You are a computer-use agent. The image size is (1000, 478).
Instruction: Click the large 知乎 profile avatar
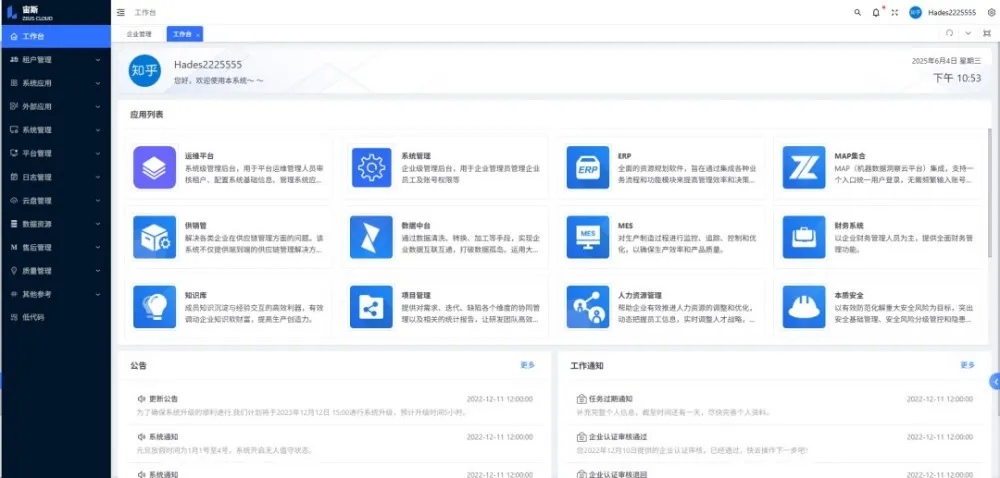145,70
